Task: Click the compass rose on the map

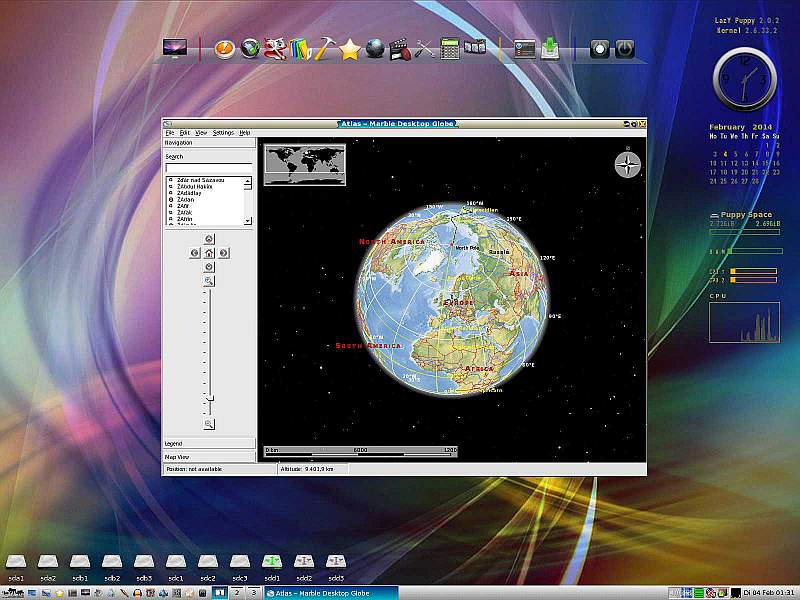Action: pyautogui.click(x=628, y=165)
